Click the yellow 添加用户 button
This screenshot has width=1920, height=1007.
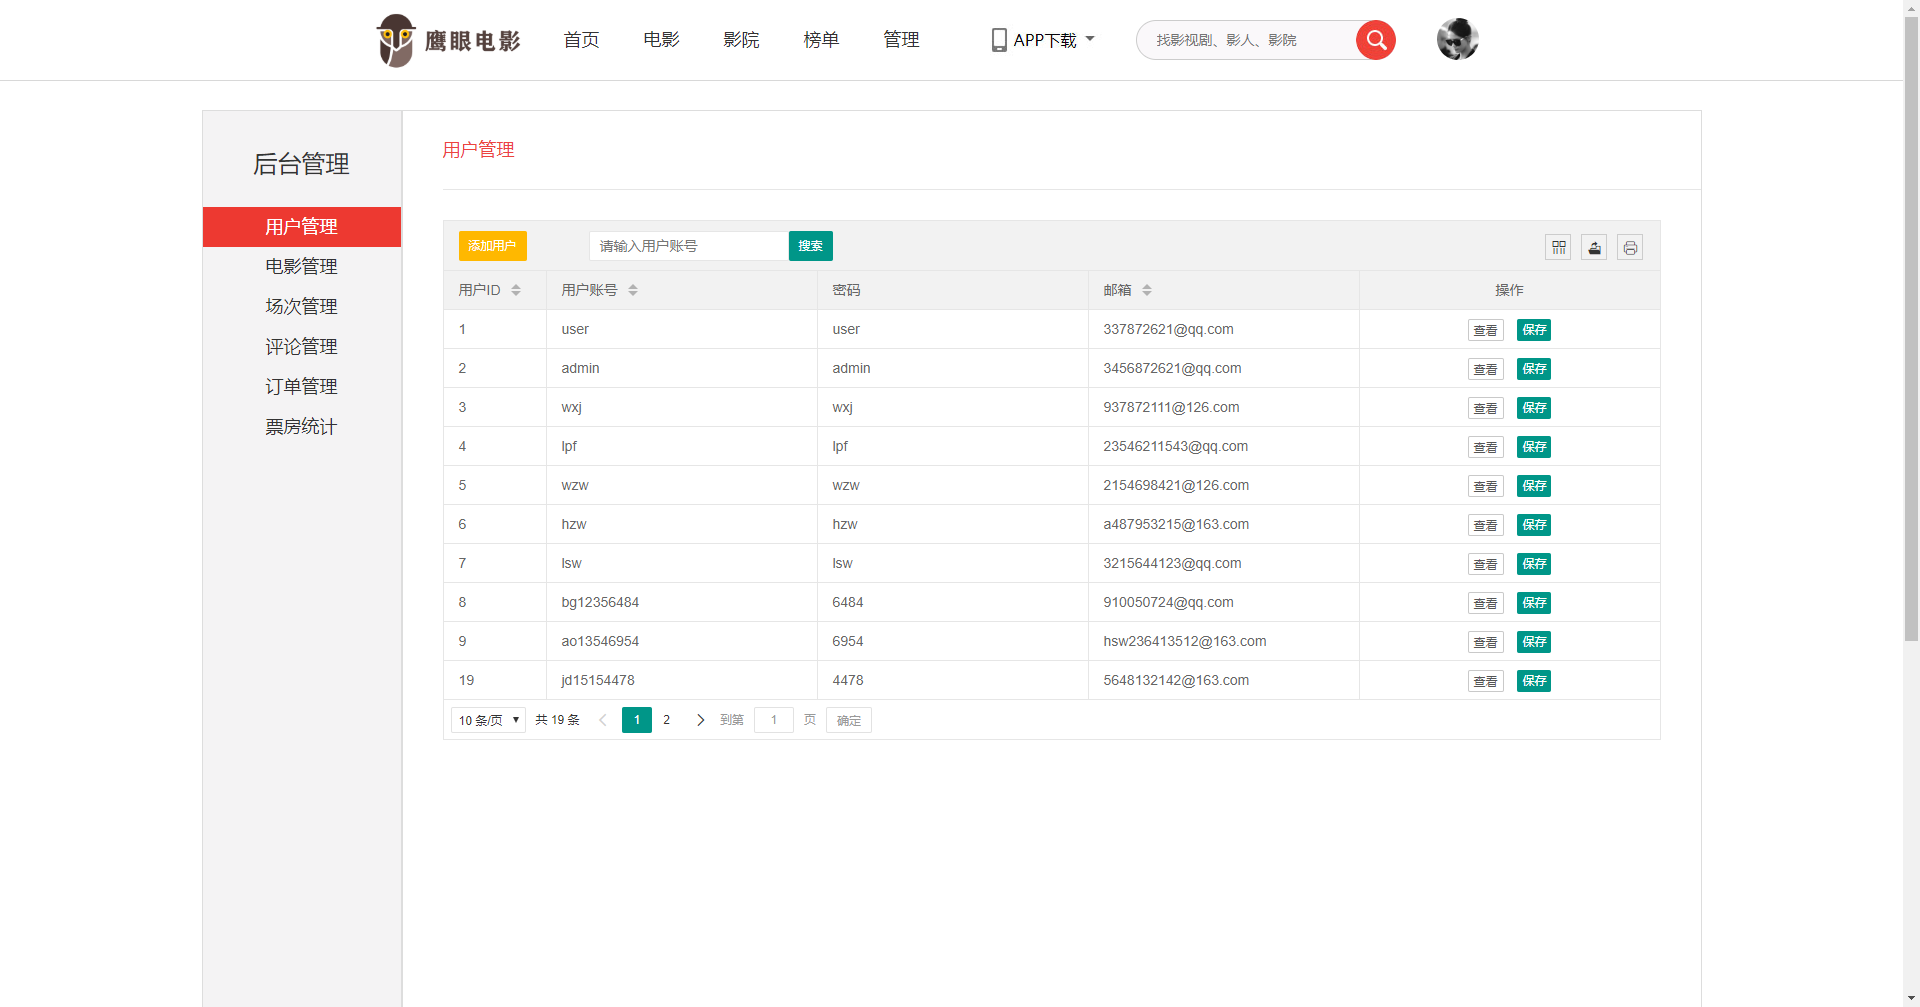492,246
